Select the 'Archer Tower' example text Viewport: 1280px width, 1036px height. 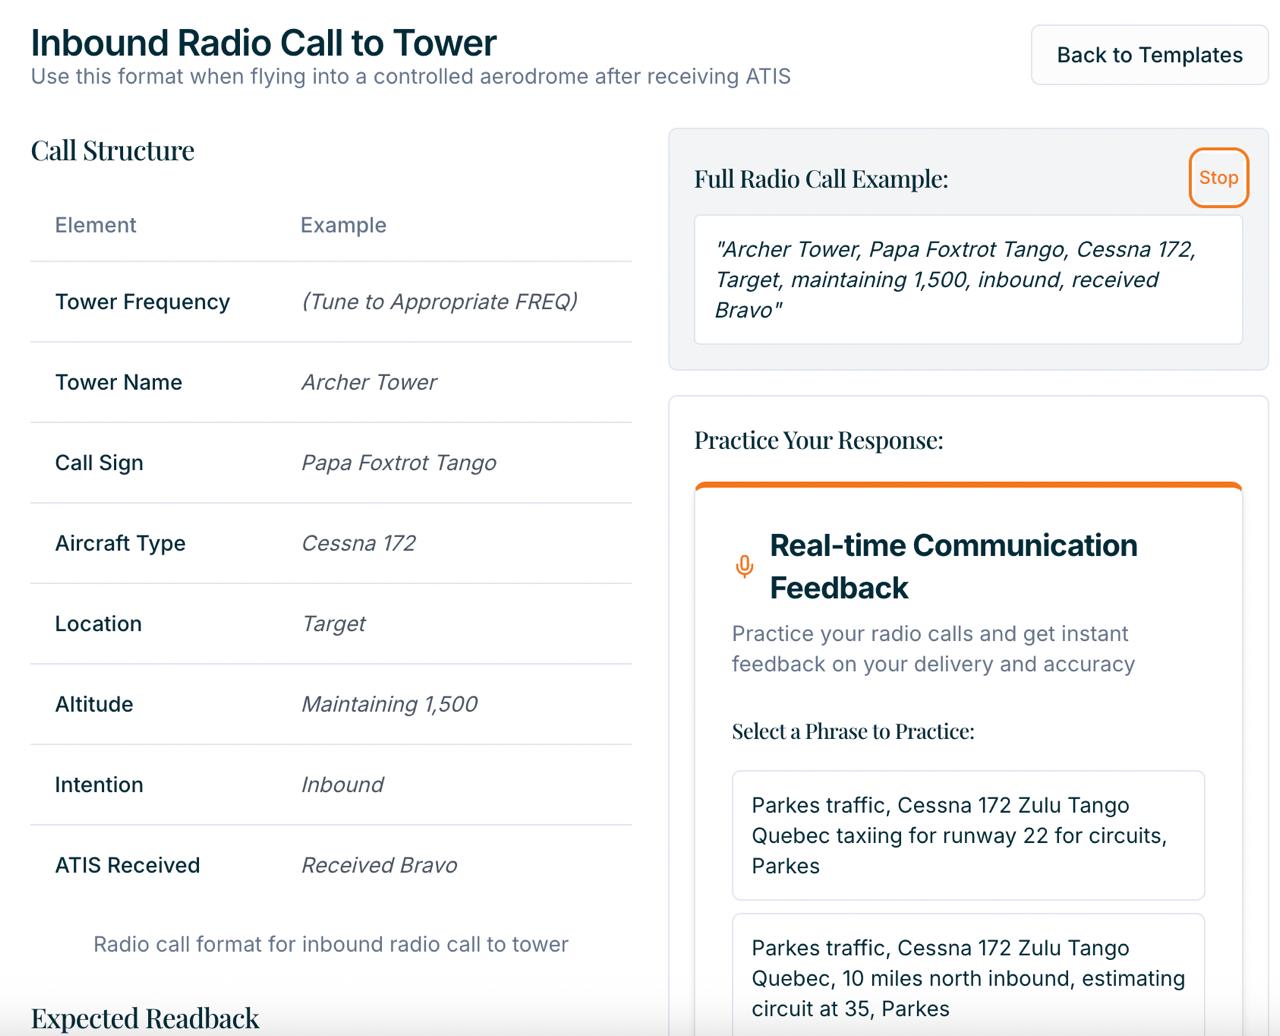pos(369,382)
